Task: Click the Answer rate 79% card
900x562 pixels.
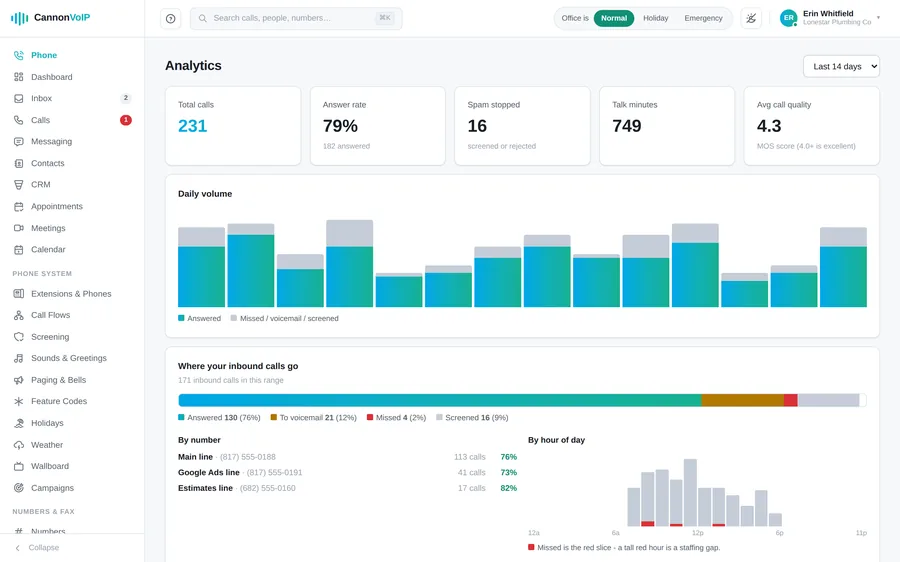Action: tap(378, 126)
